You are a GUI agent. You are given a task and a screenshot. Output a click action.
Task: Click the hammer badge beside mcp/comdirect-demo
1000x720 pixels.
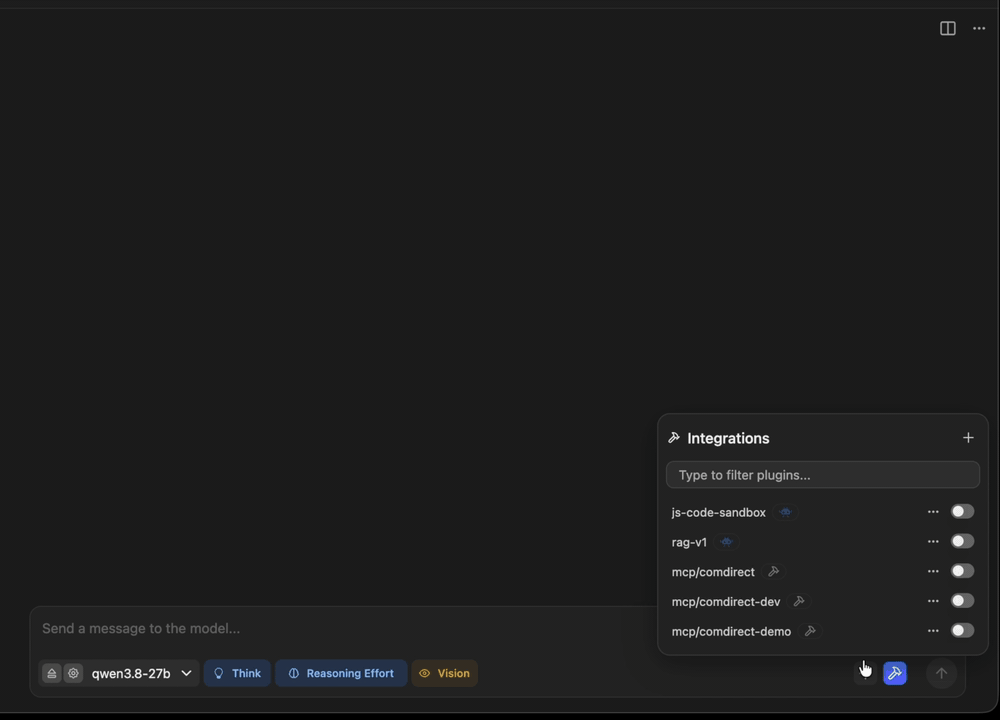click(x=810, y=631)
